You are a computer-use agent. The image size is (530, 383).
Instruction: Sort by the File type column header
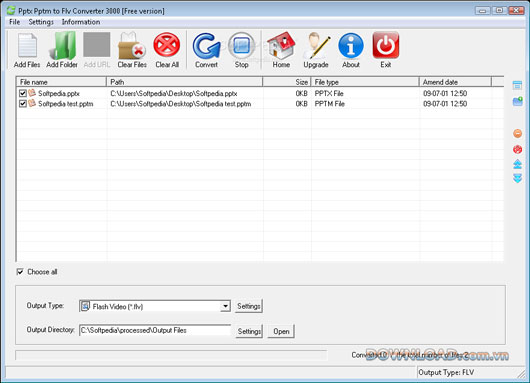point(365,82)
